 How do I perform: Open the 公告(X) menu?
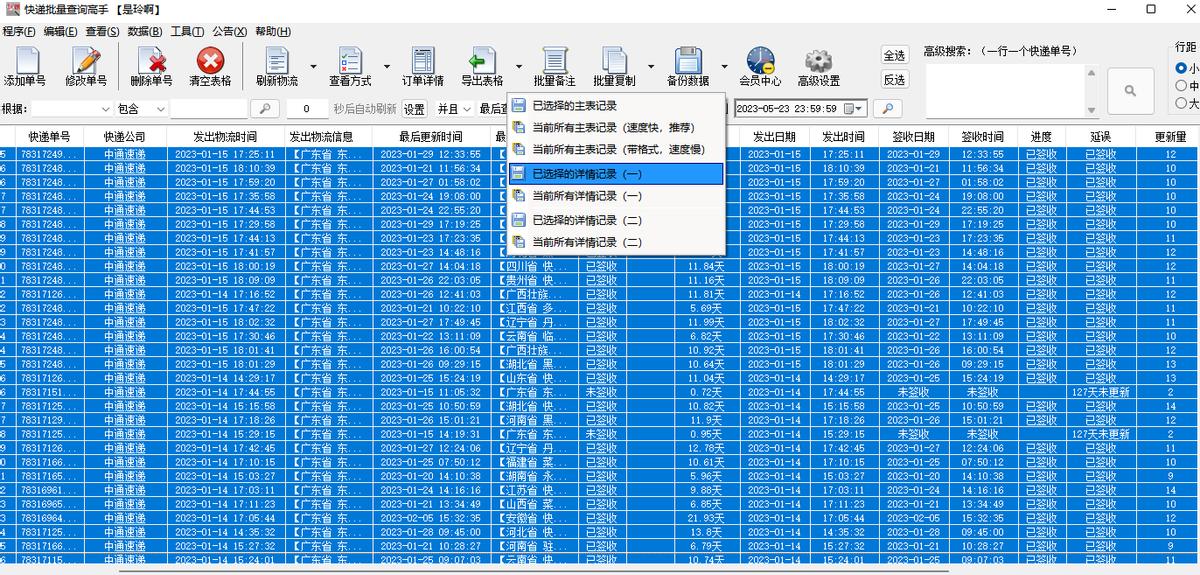[x=230, y=31]
